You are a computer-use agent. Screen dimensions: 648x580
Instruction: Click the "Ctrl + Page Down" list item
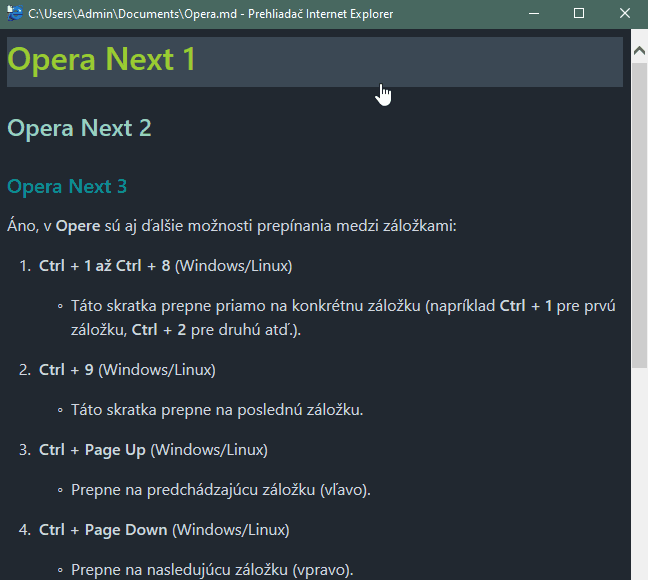(164, 530)
